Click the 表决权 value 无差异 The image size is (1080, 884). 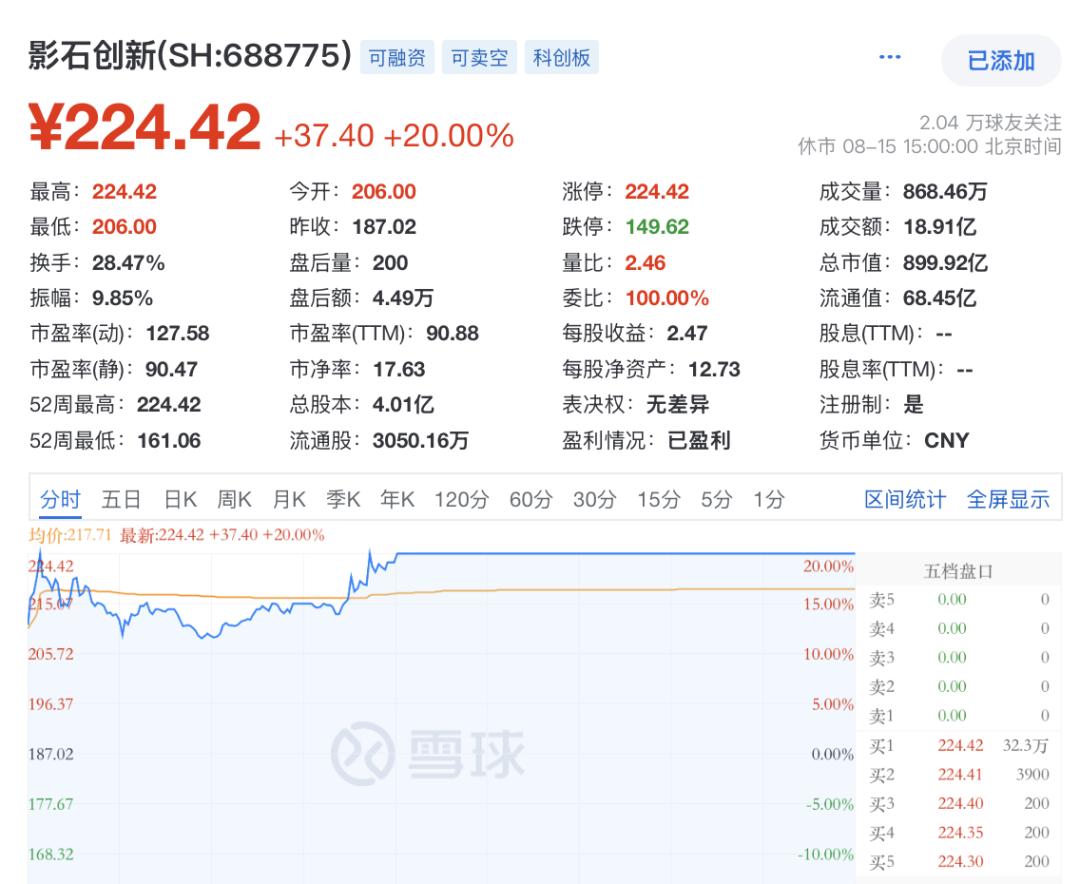coord(677,404)
